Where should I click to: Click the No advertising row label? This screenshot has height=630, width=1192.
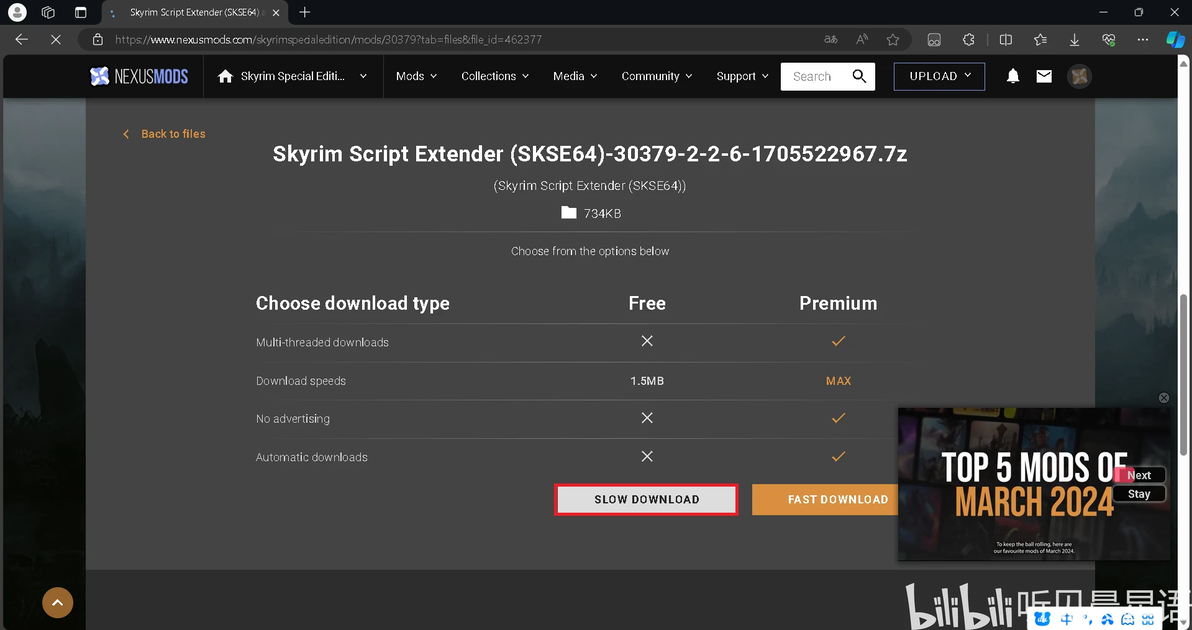[293, 419]
